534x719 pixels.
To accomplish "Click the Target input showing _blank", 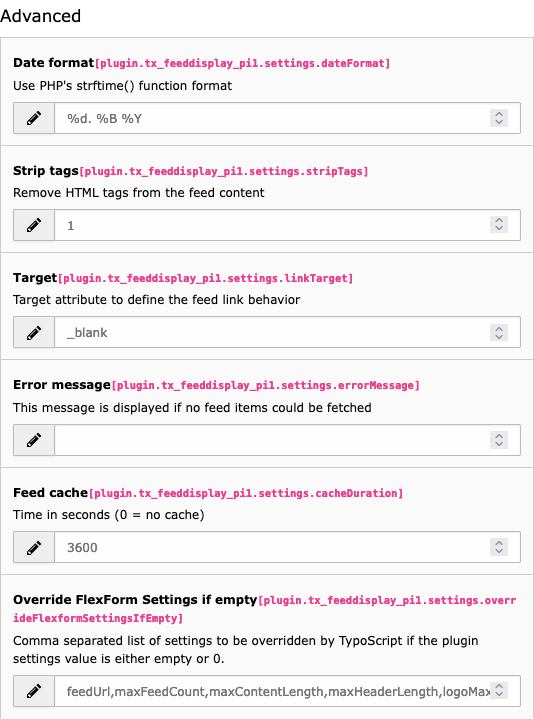I will click(287, 332).
